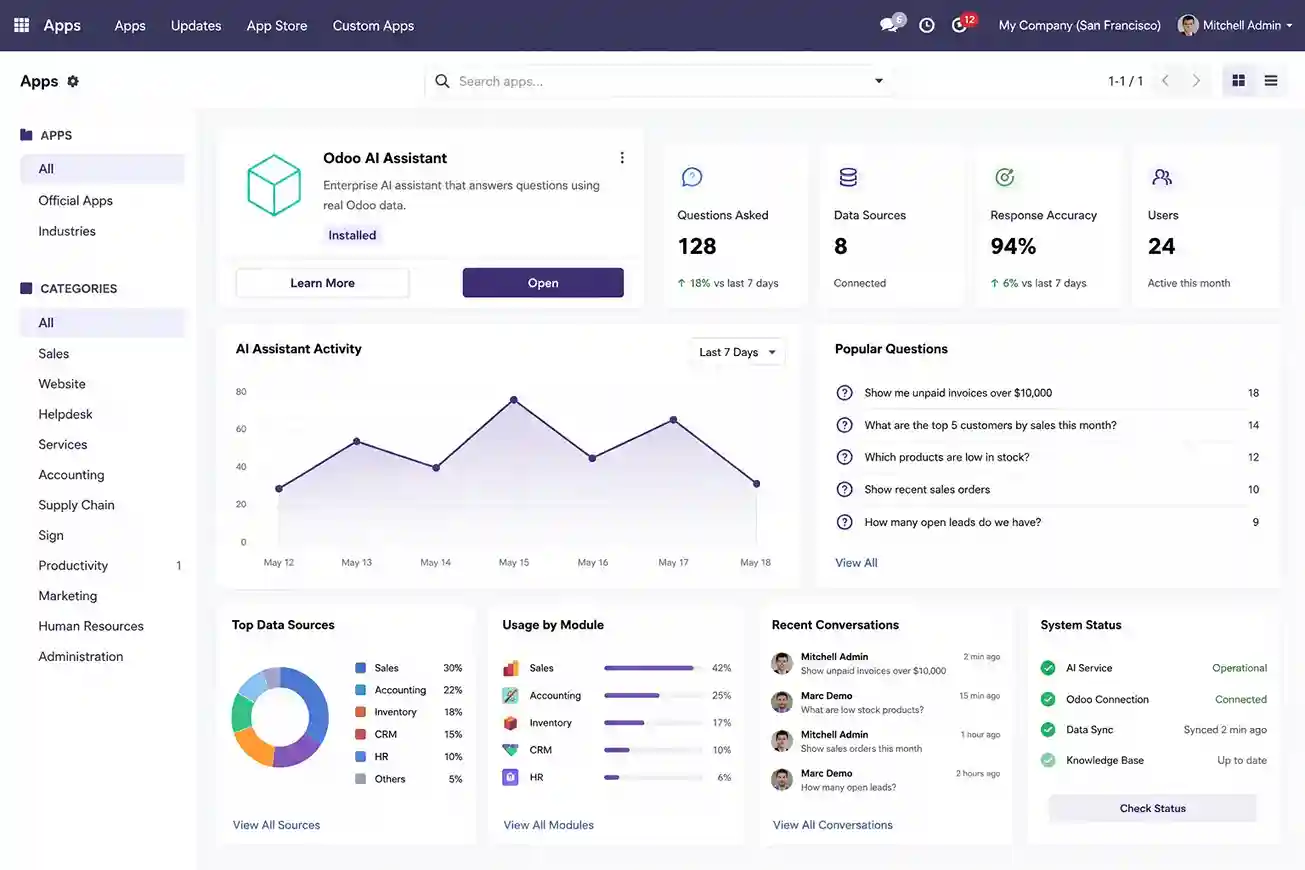The width and height of the screenshot is (1305, 870).
Task: Click the Odoo Connection green check icon
Action: coord(1048,699)
